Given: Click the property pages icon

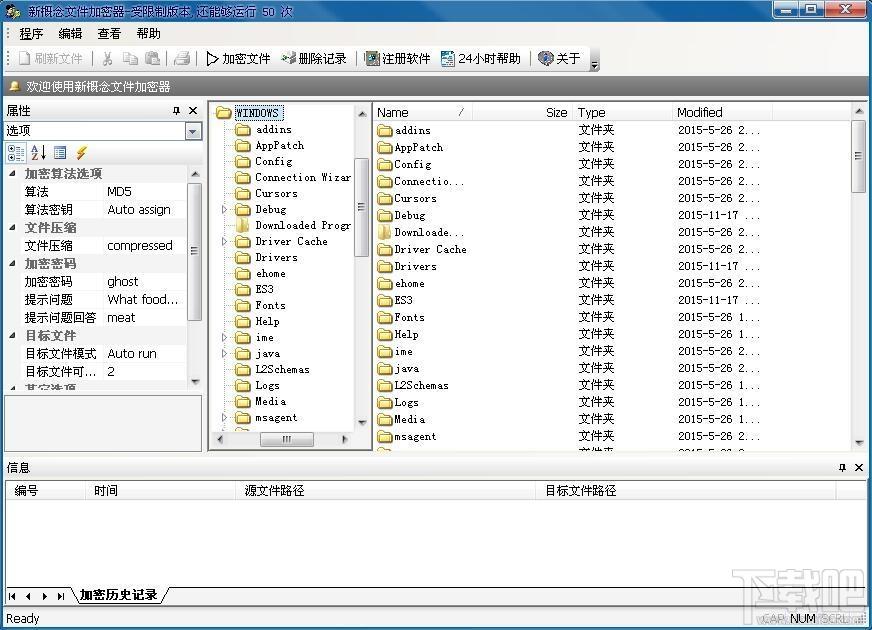Looking at the screenshot, I should 60,152.
